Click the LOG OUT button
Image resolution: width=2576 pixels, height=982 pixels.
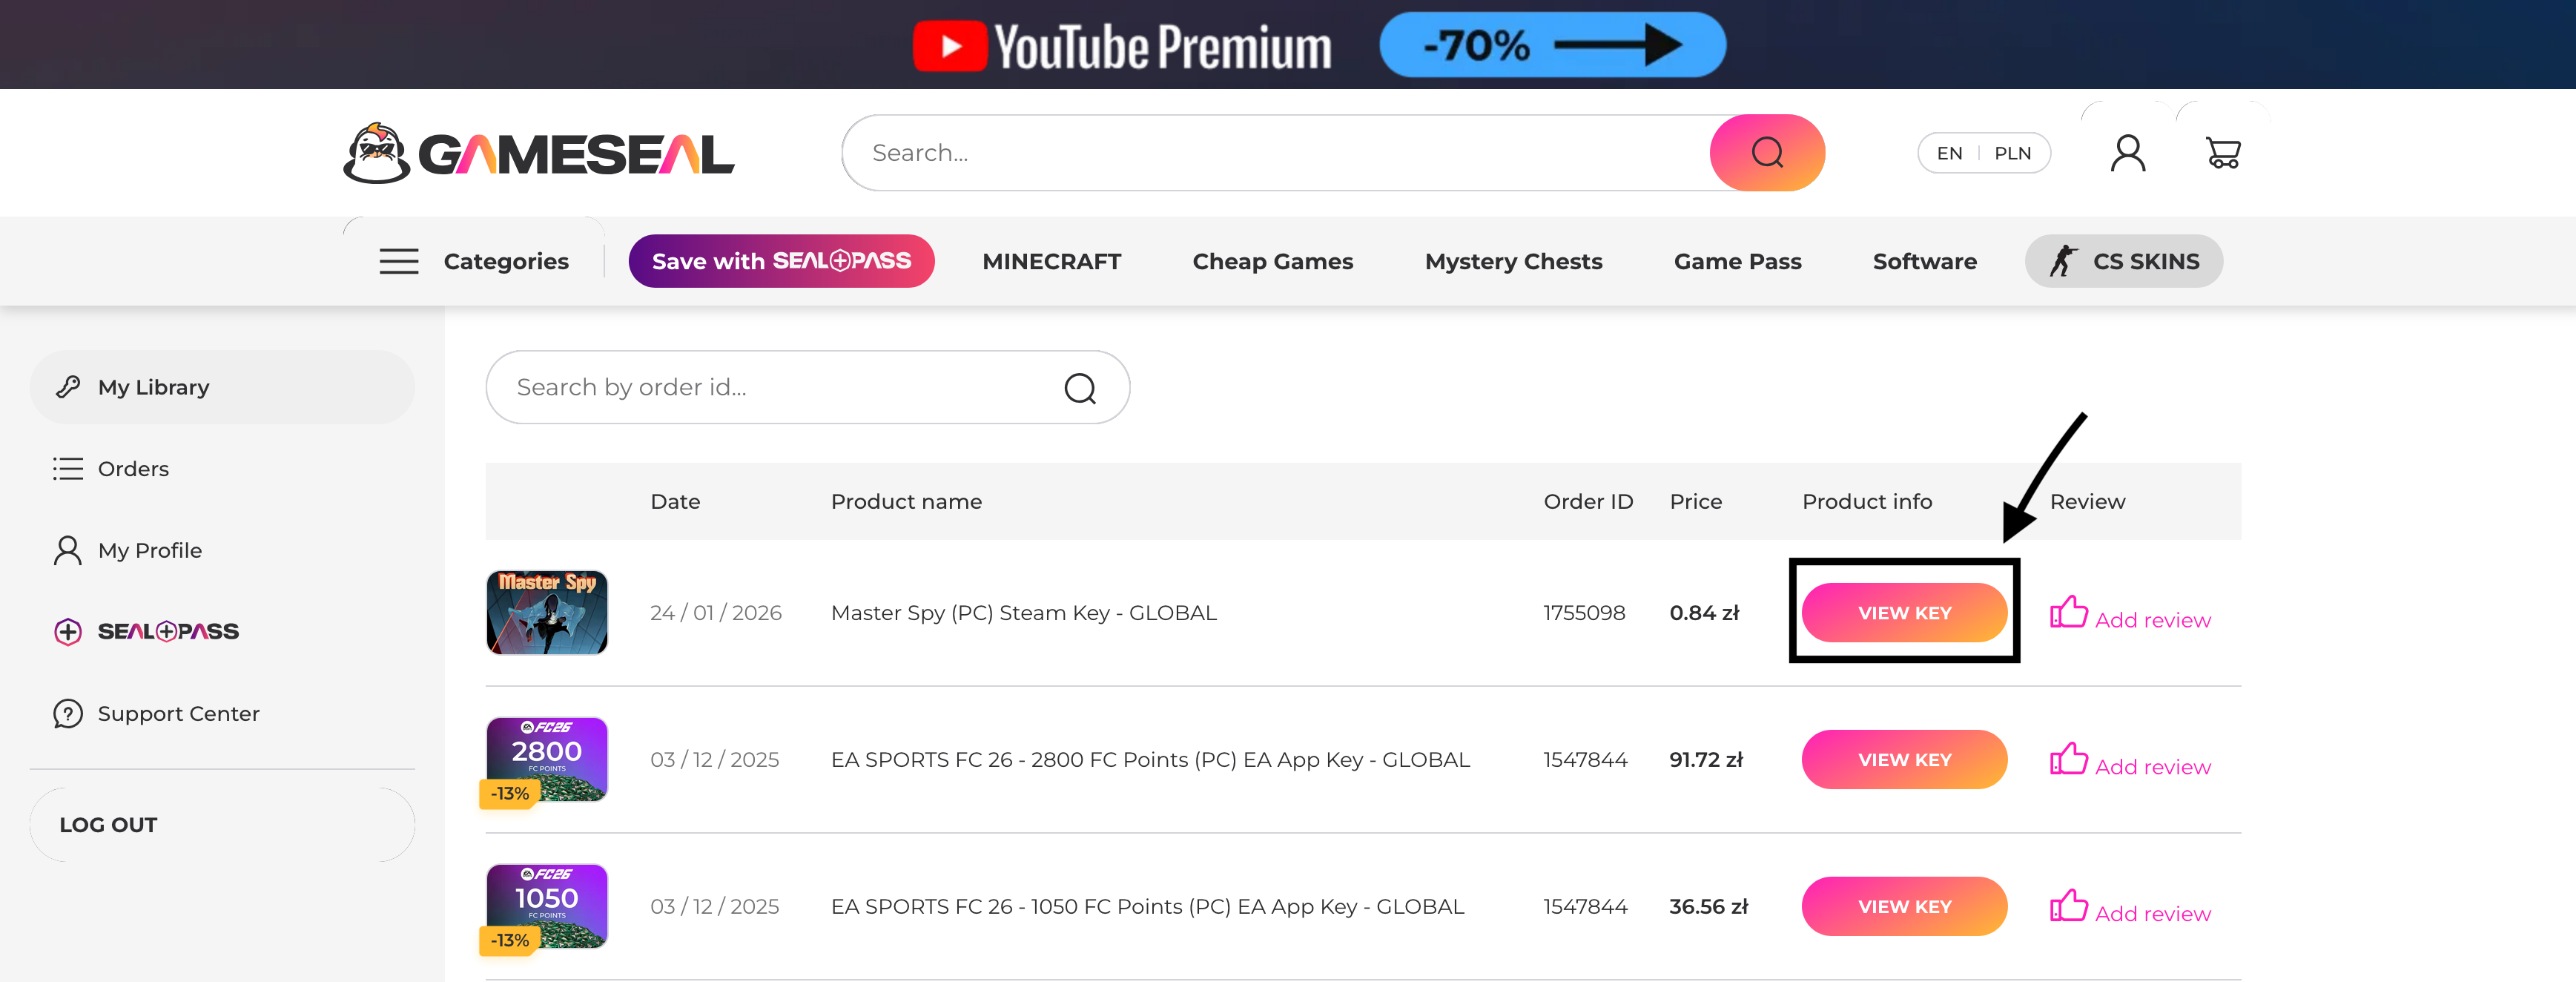(108, 825)
